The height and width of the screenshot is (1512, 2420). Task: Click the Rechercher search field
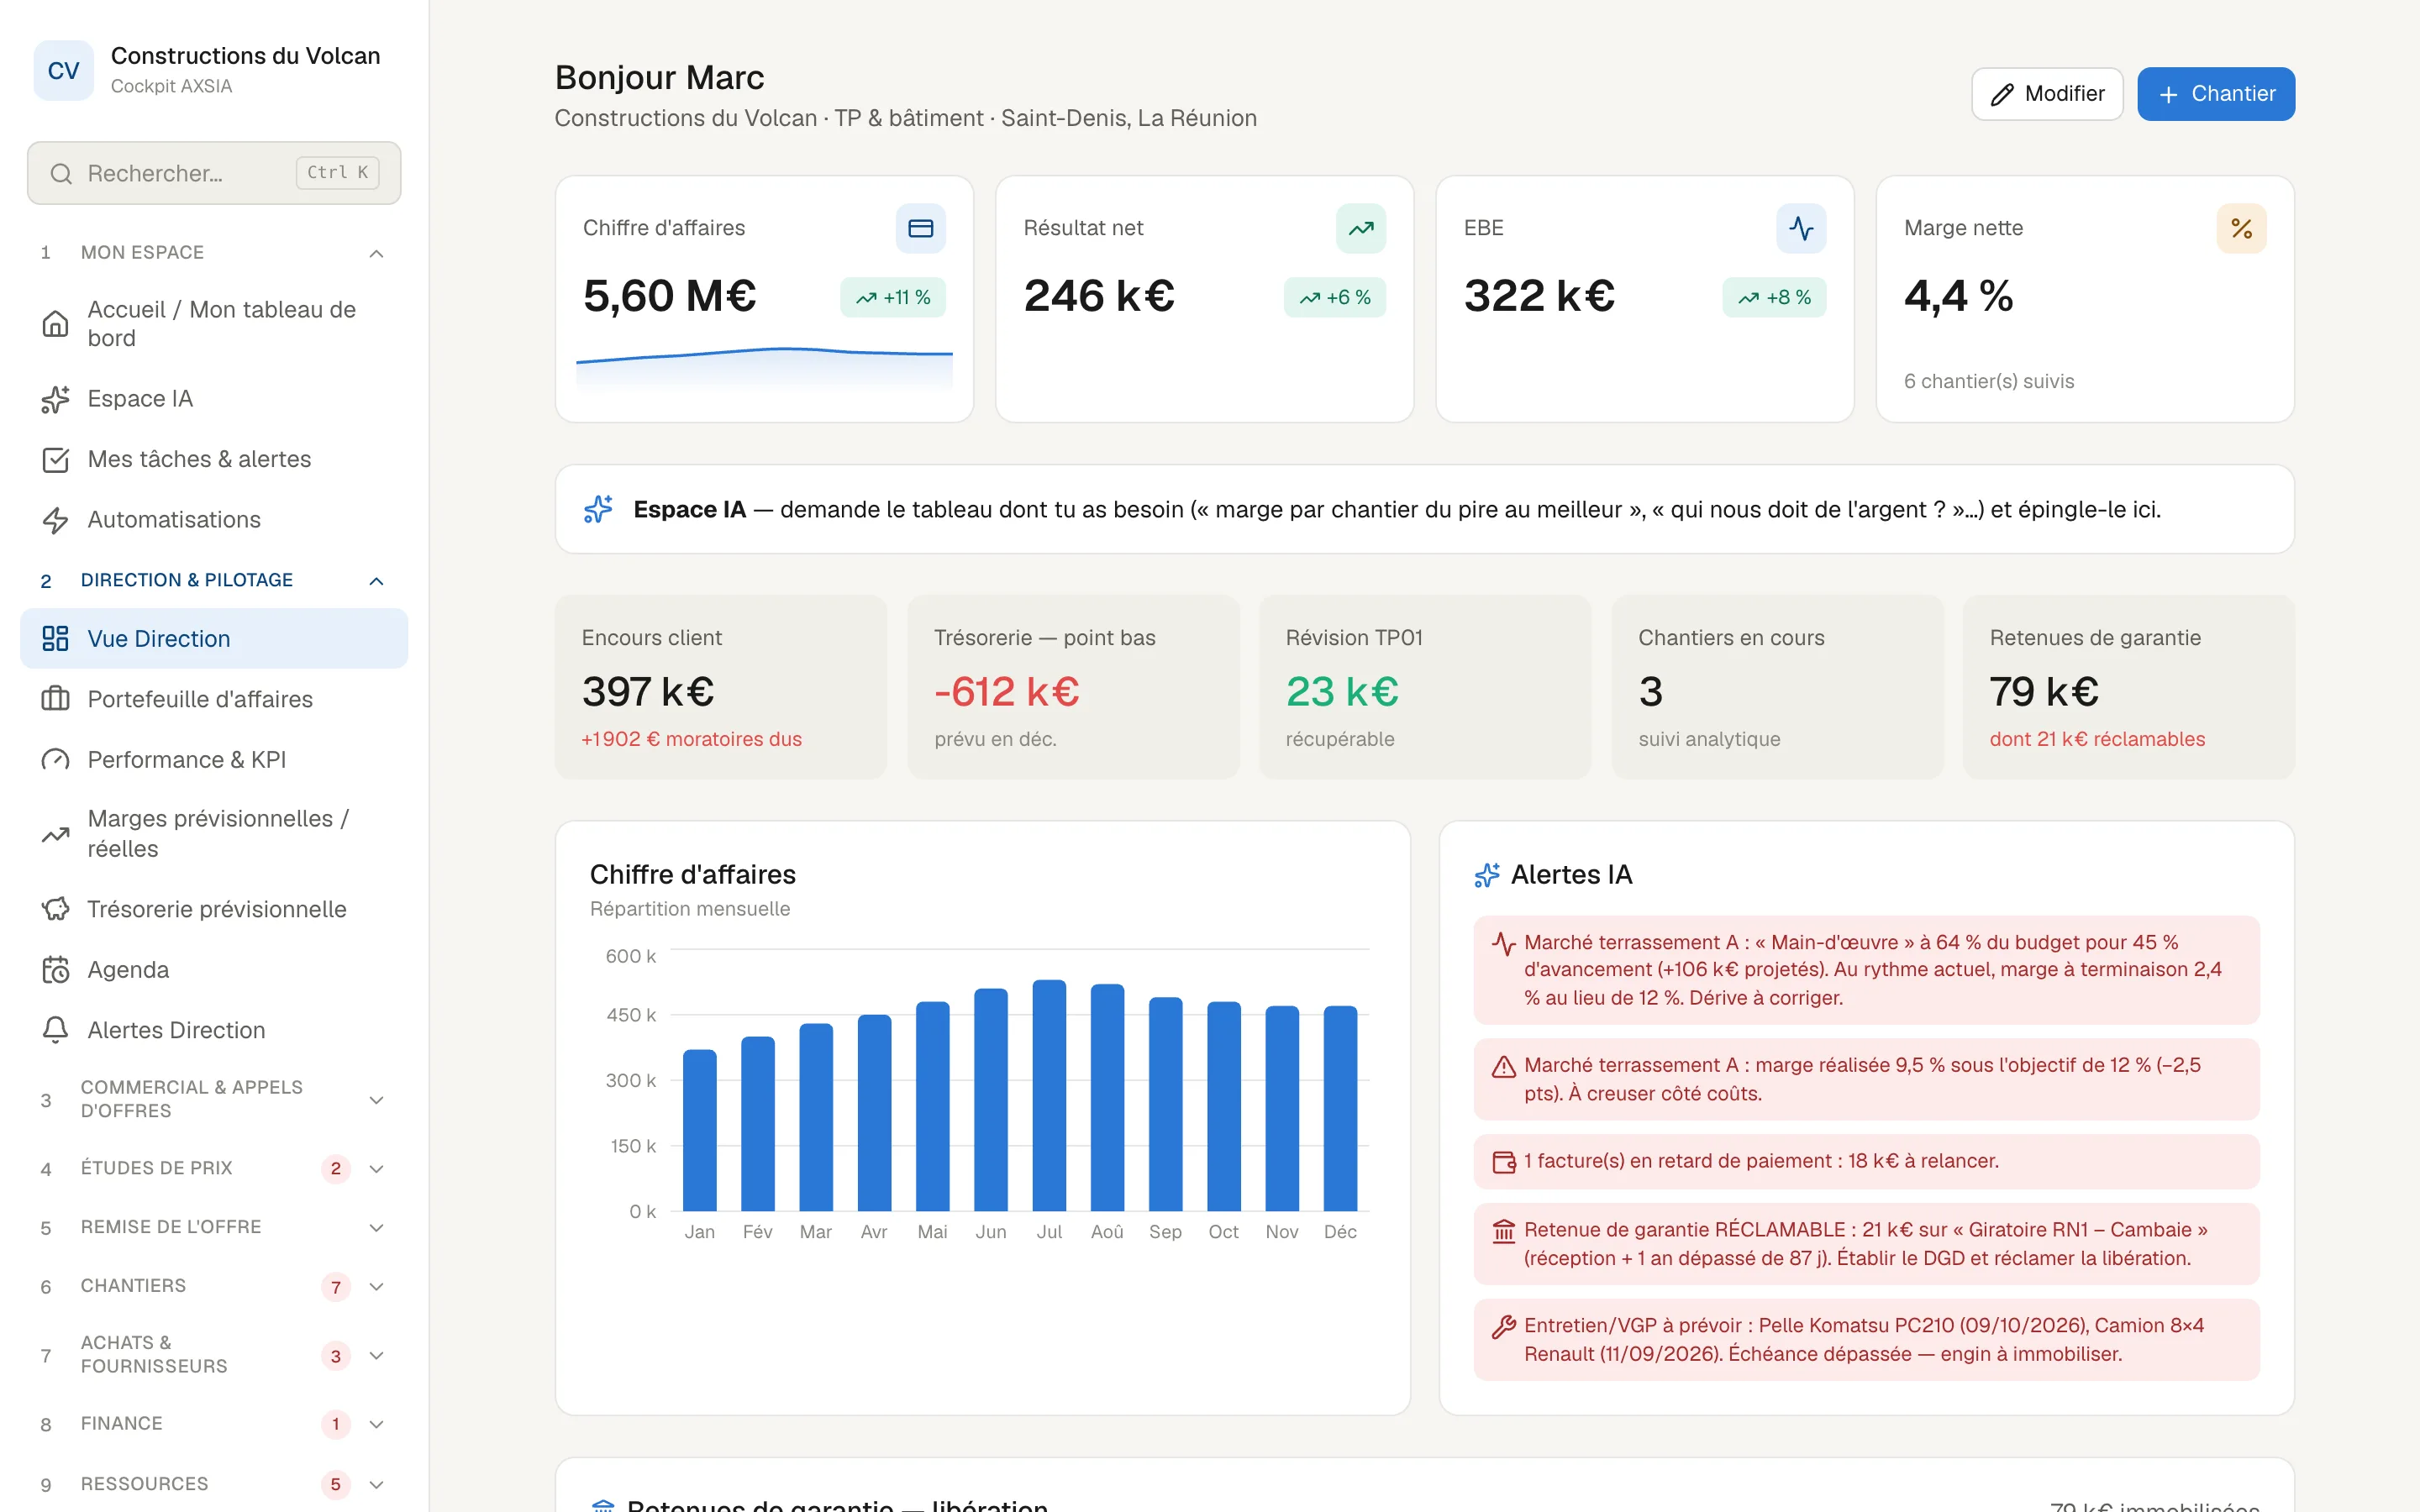pyautogui.click(x=214, y=173)
